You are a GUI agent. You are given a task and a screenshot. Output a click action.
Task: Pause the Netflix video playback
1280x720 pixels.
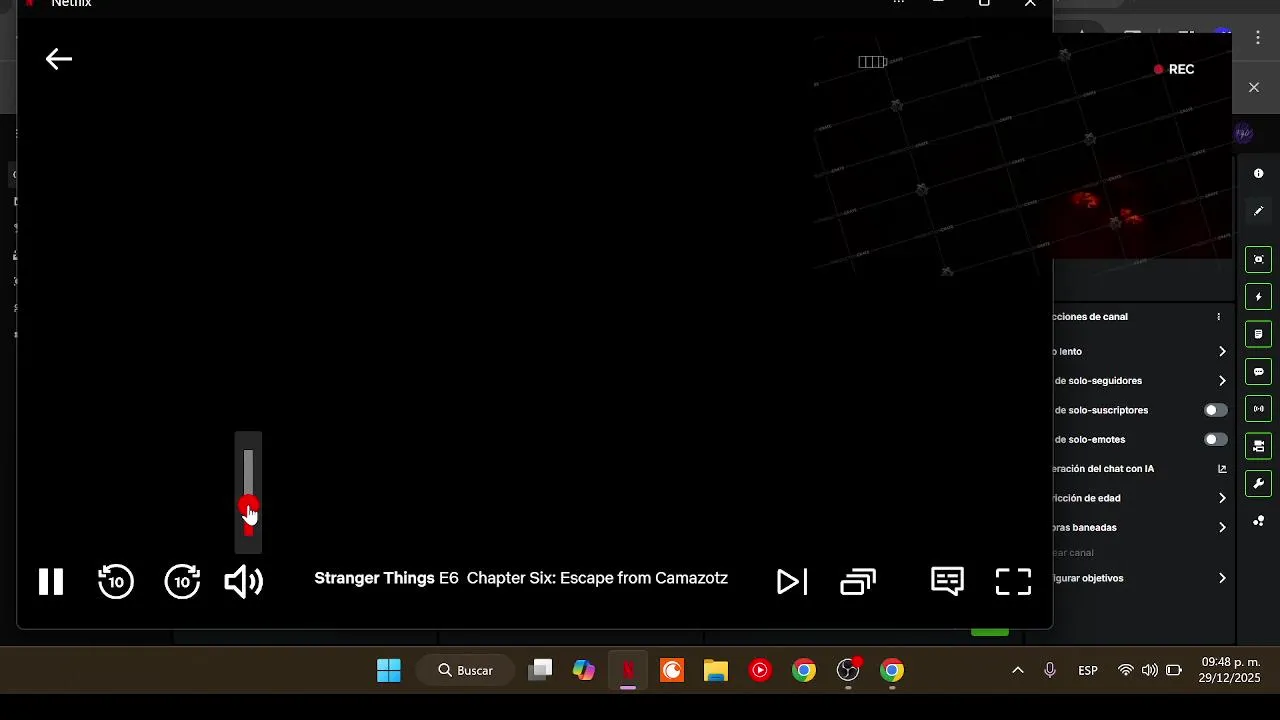tap(51, 581)
